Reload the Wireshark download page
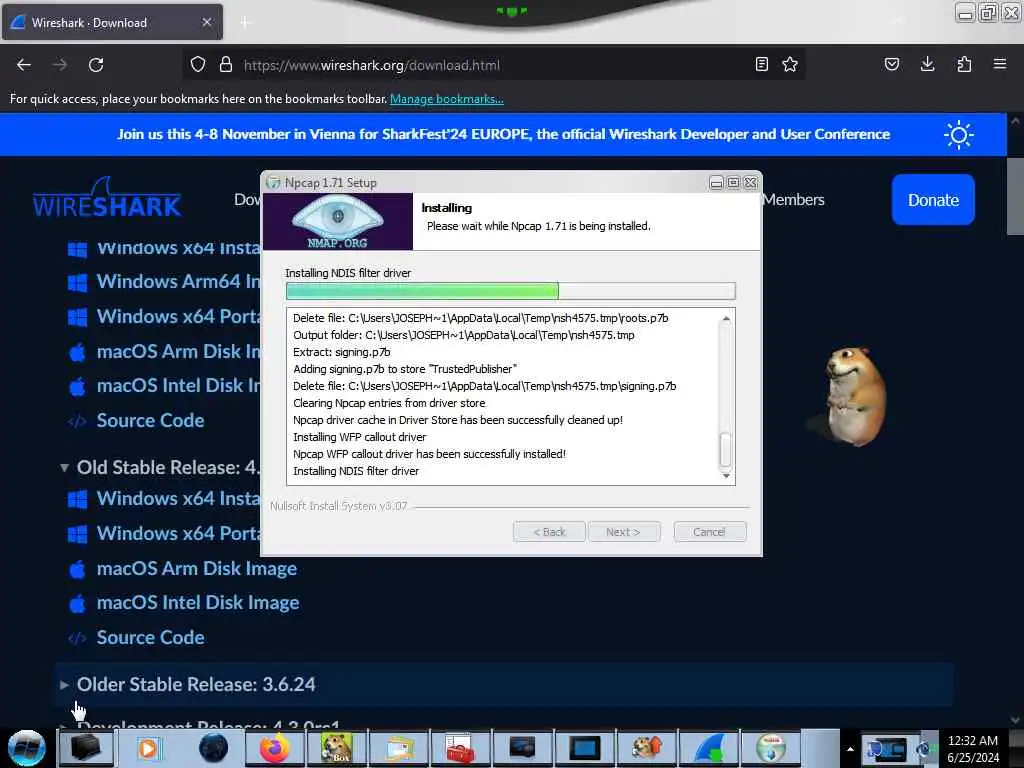The width and height of the screenshot is (1024, 768). pos(96,65)
